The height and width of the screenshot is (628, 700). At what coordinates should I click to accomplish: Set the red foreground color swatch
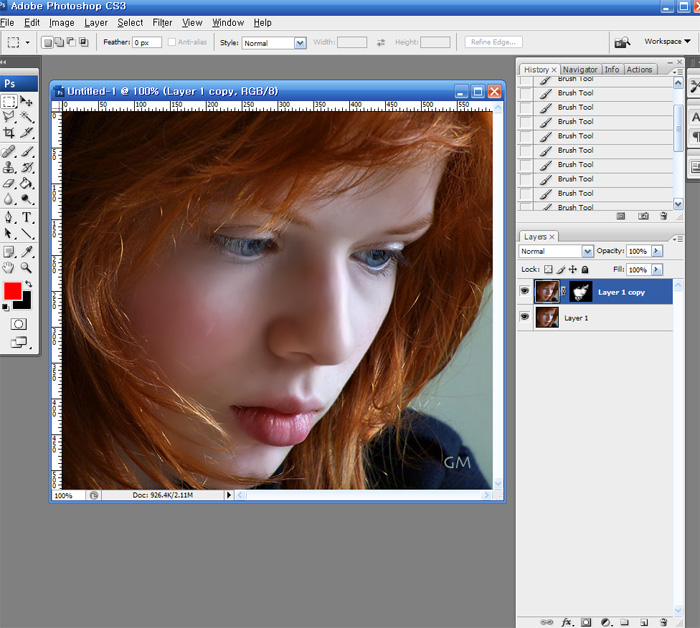pyautogui.click(x=12, y=290)
